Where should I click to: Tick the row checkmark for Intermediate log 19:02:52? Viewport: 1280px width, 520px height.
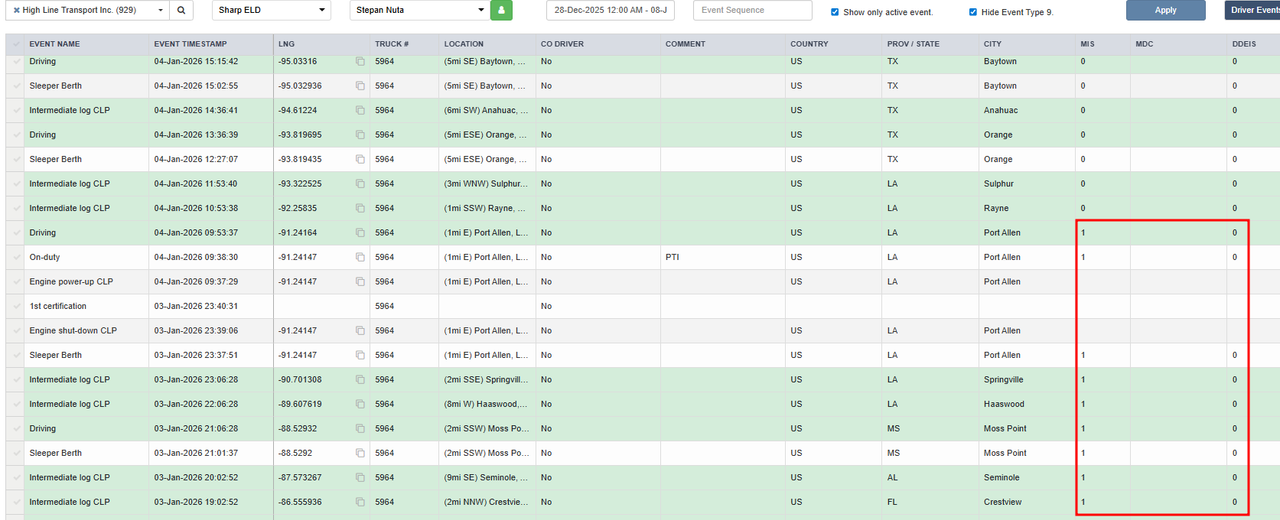[16, 503]
